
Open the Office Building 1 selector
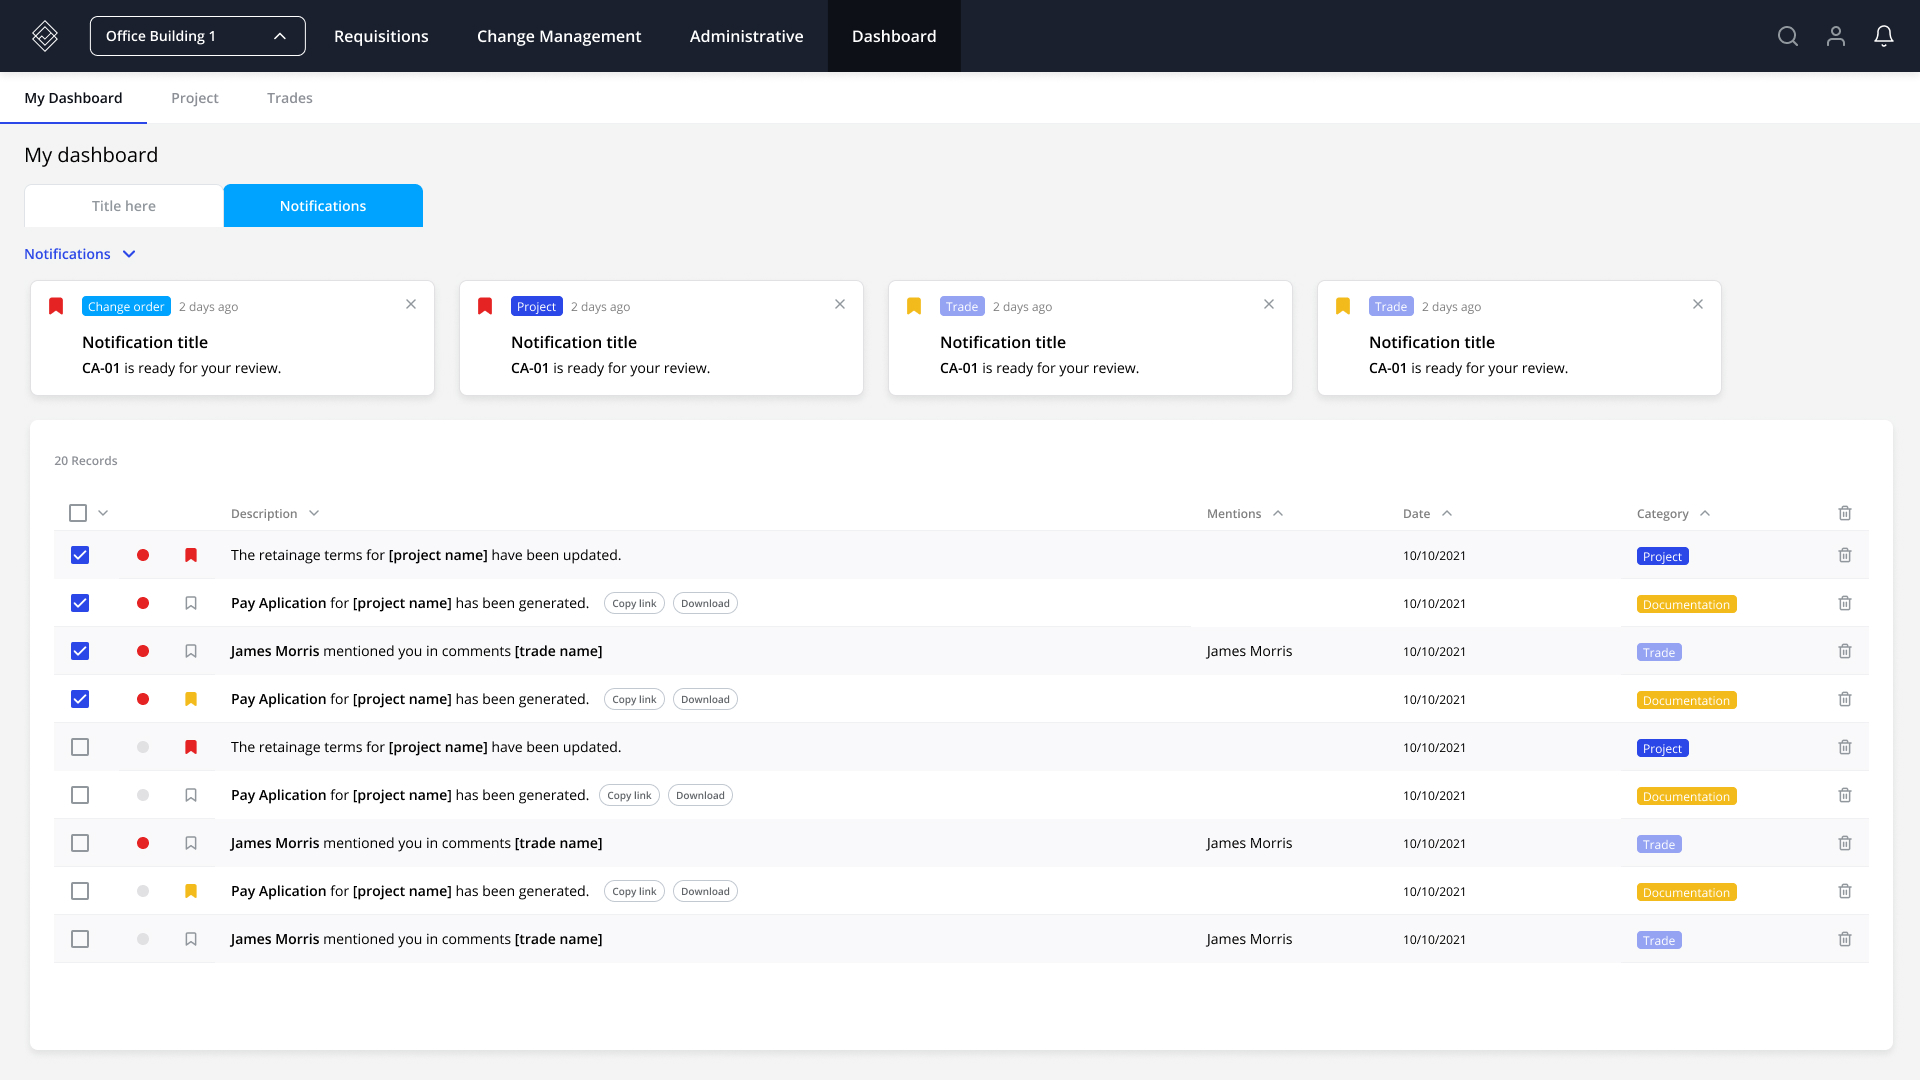(197, 35)
